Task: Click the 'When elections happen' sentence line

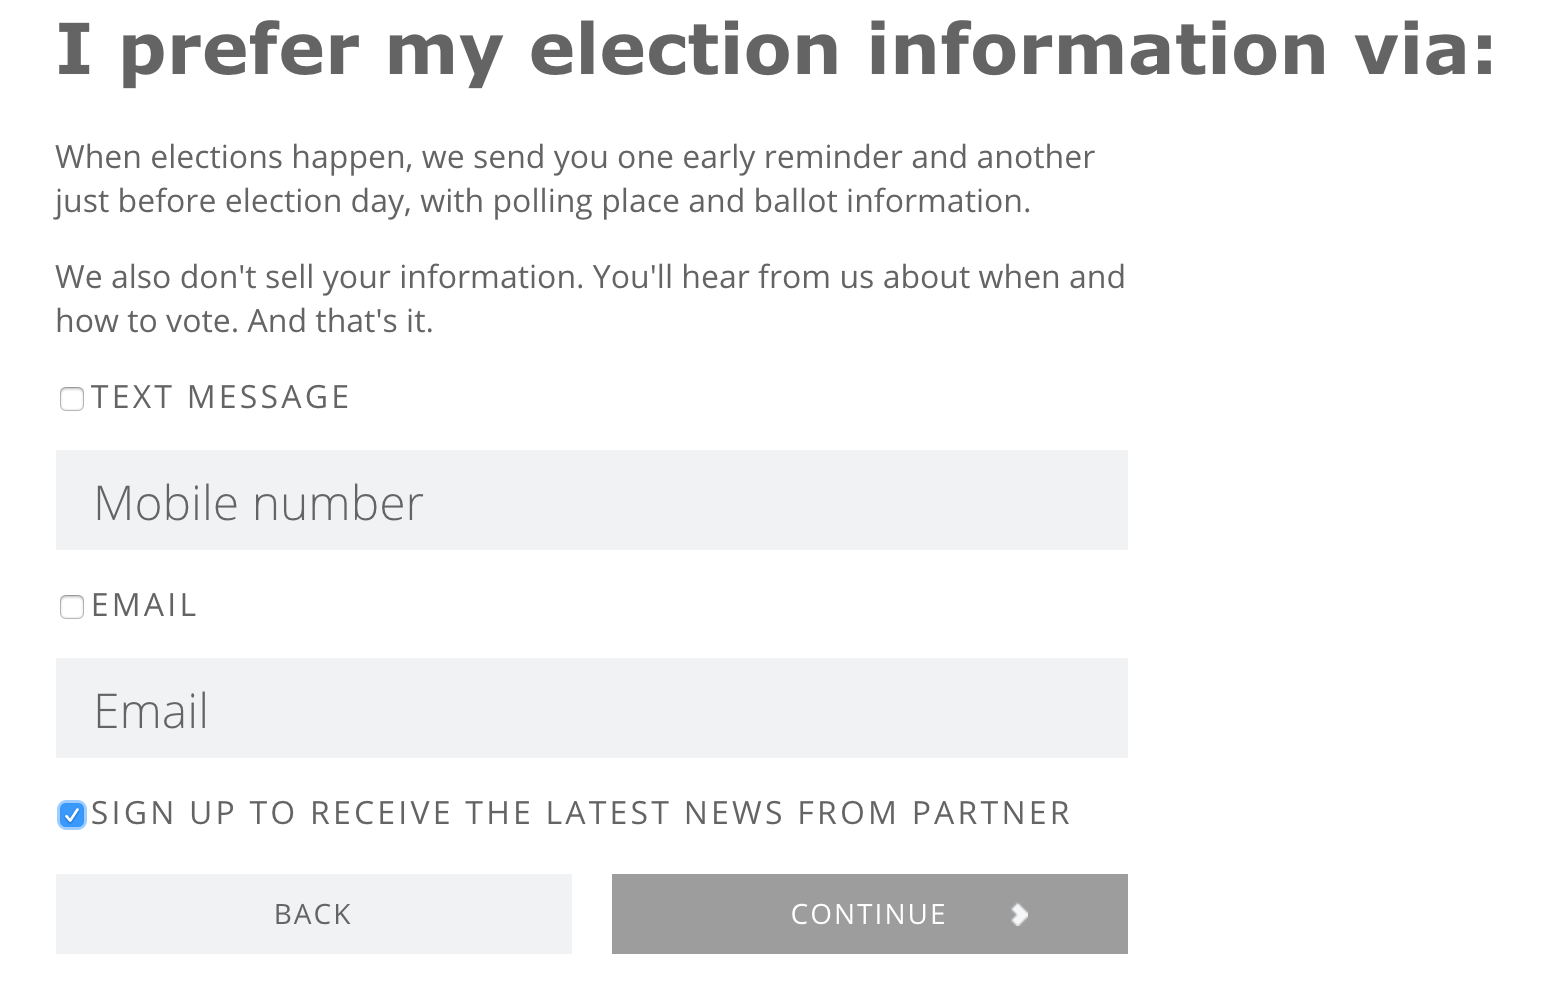Action: click(x=575, y=157)
